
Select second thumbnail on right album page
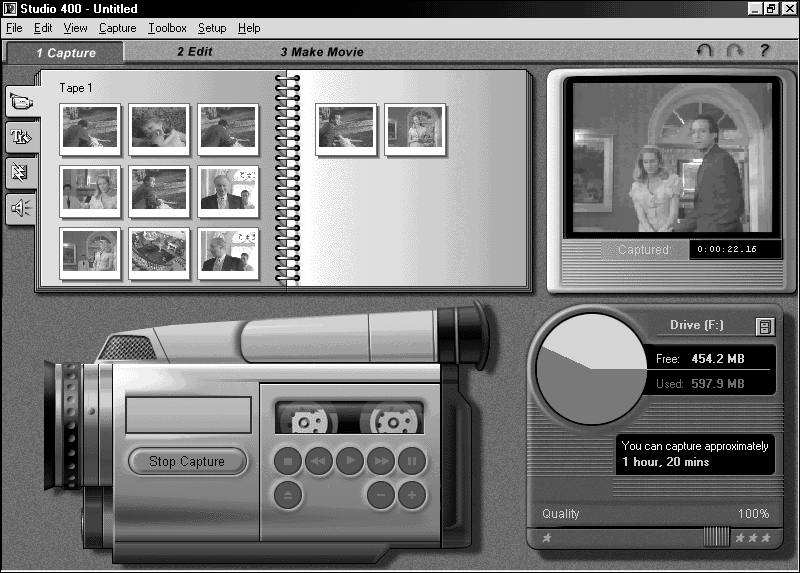click(415, 130)
